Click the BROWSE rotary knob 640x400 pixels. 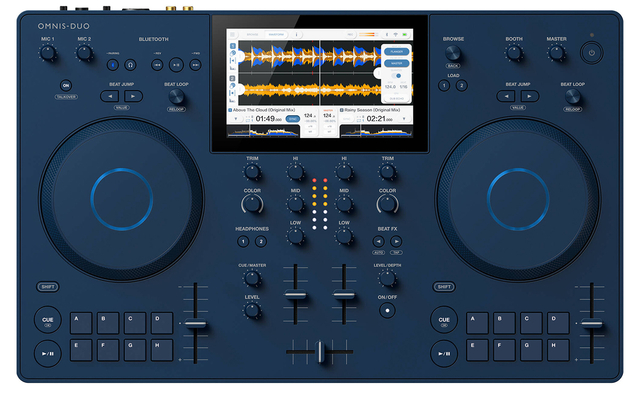pos(453,53)
